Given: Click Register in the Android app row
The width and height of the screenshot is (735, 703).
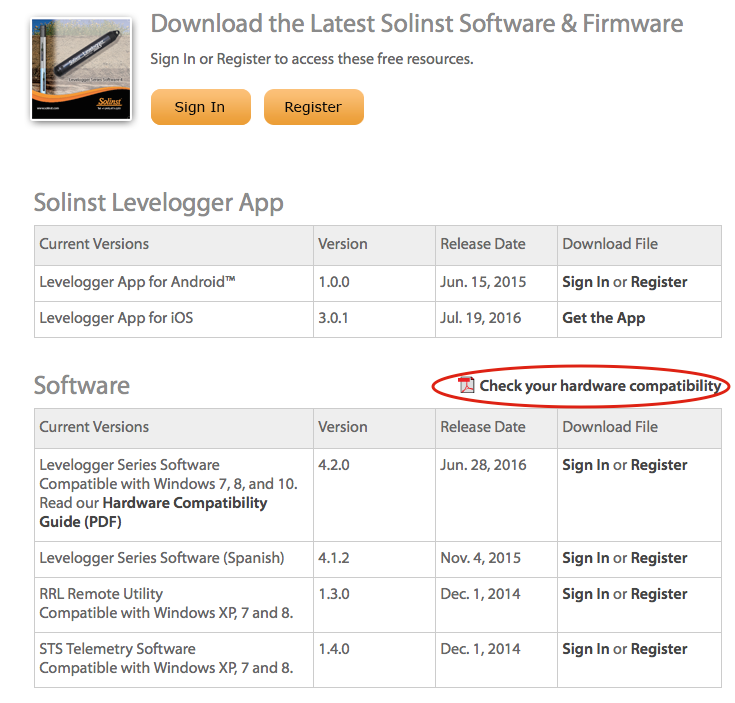Looking at the screenshot, I should point(659,282).
